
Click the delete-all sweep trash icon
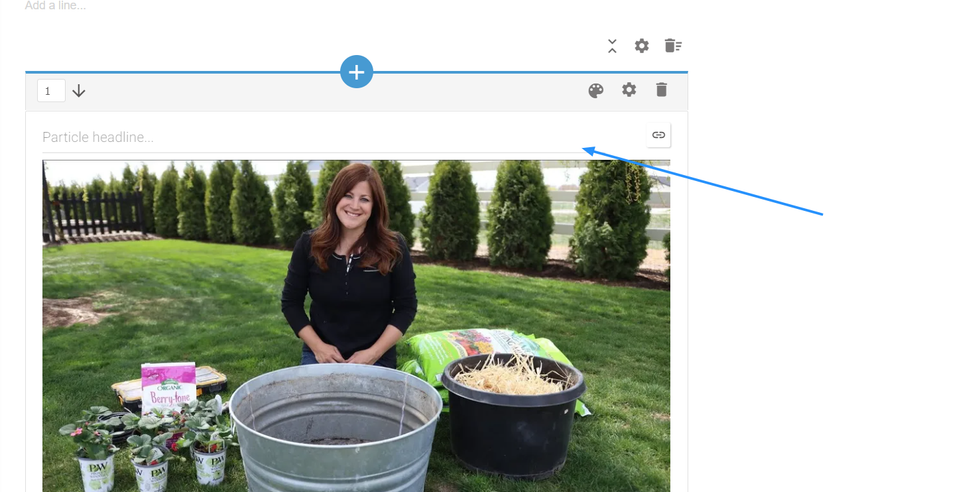[x=673, y=46]
